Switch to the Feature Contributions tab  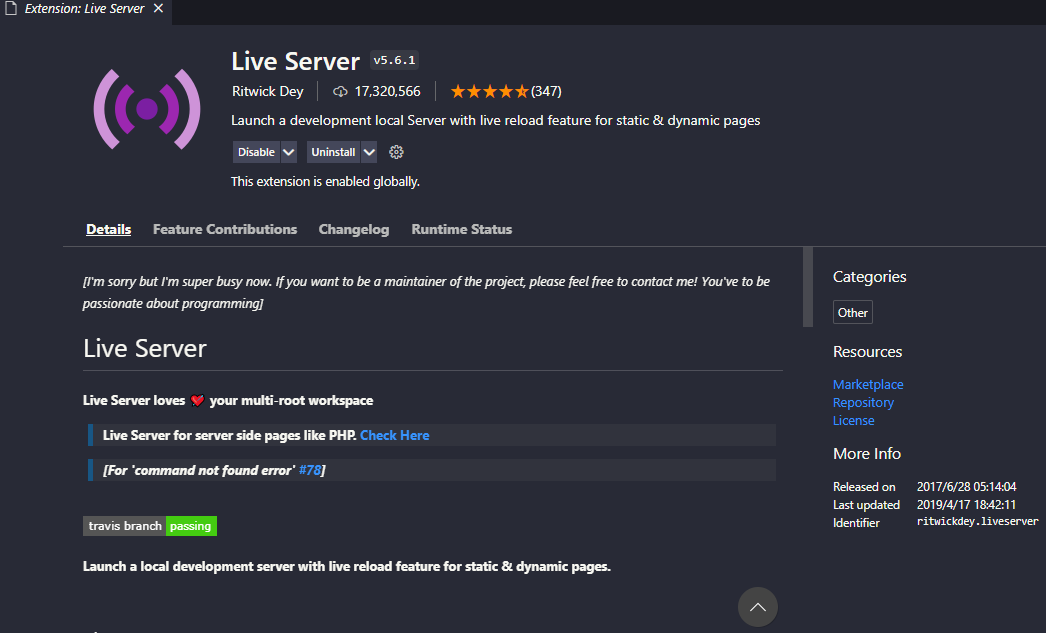pyautogui.click(x=225, y=229)
